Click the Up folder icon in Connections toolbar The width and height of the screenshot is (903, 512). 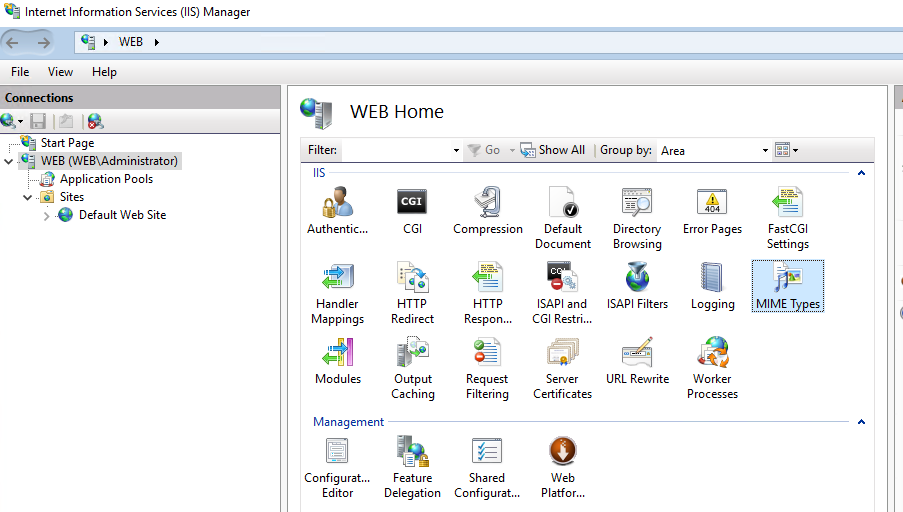pyautogui.click(x=66, y=121)
